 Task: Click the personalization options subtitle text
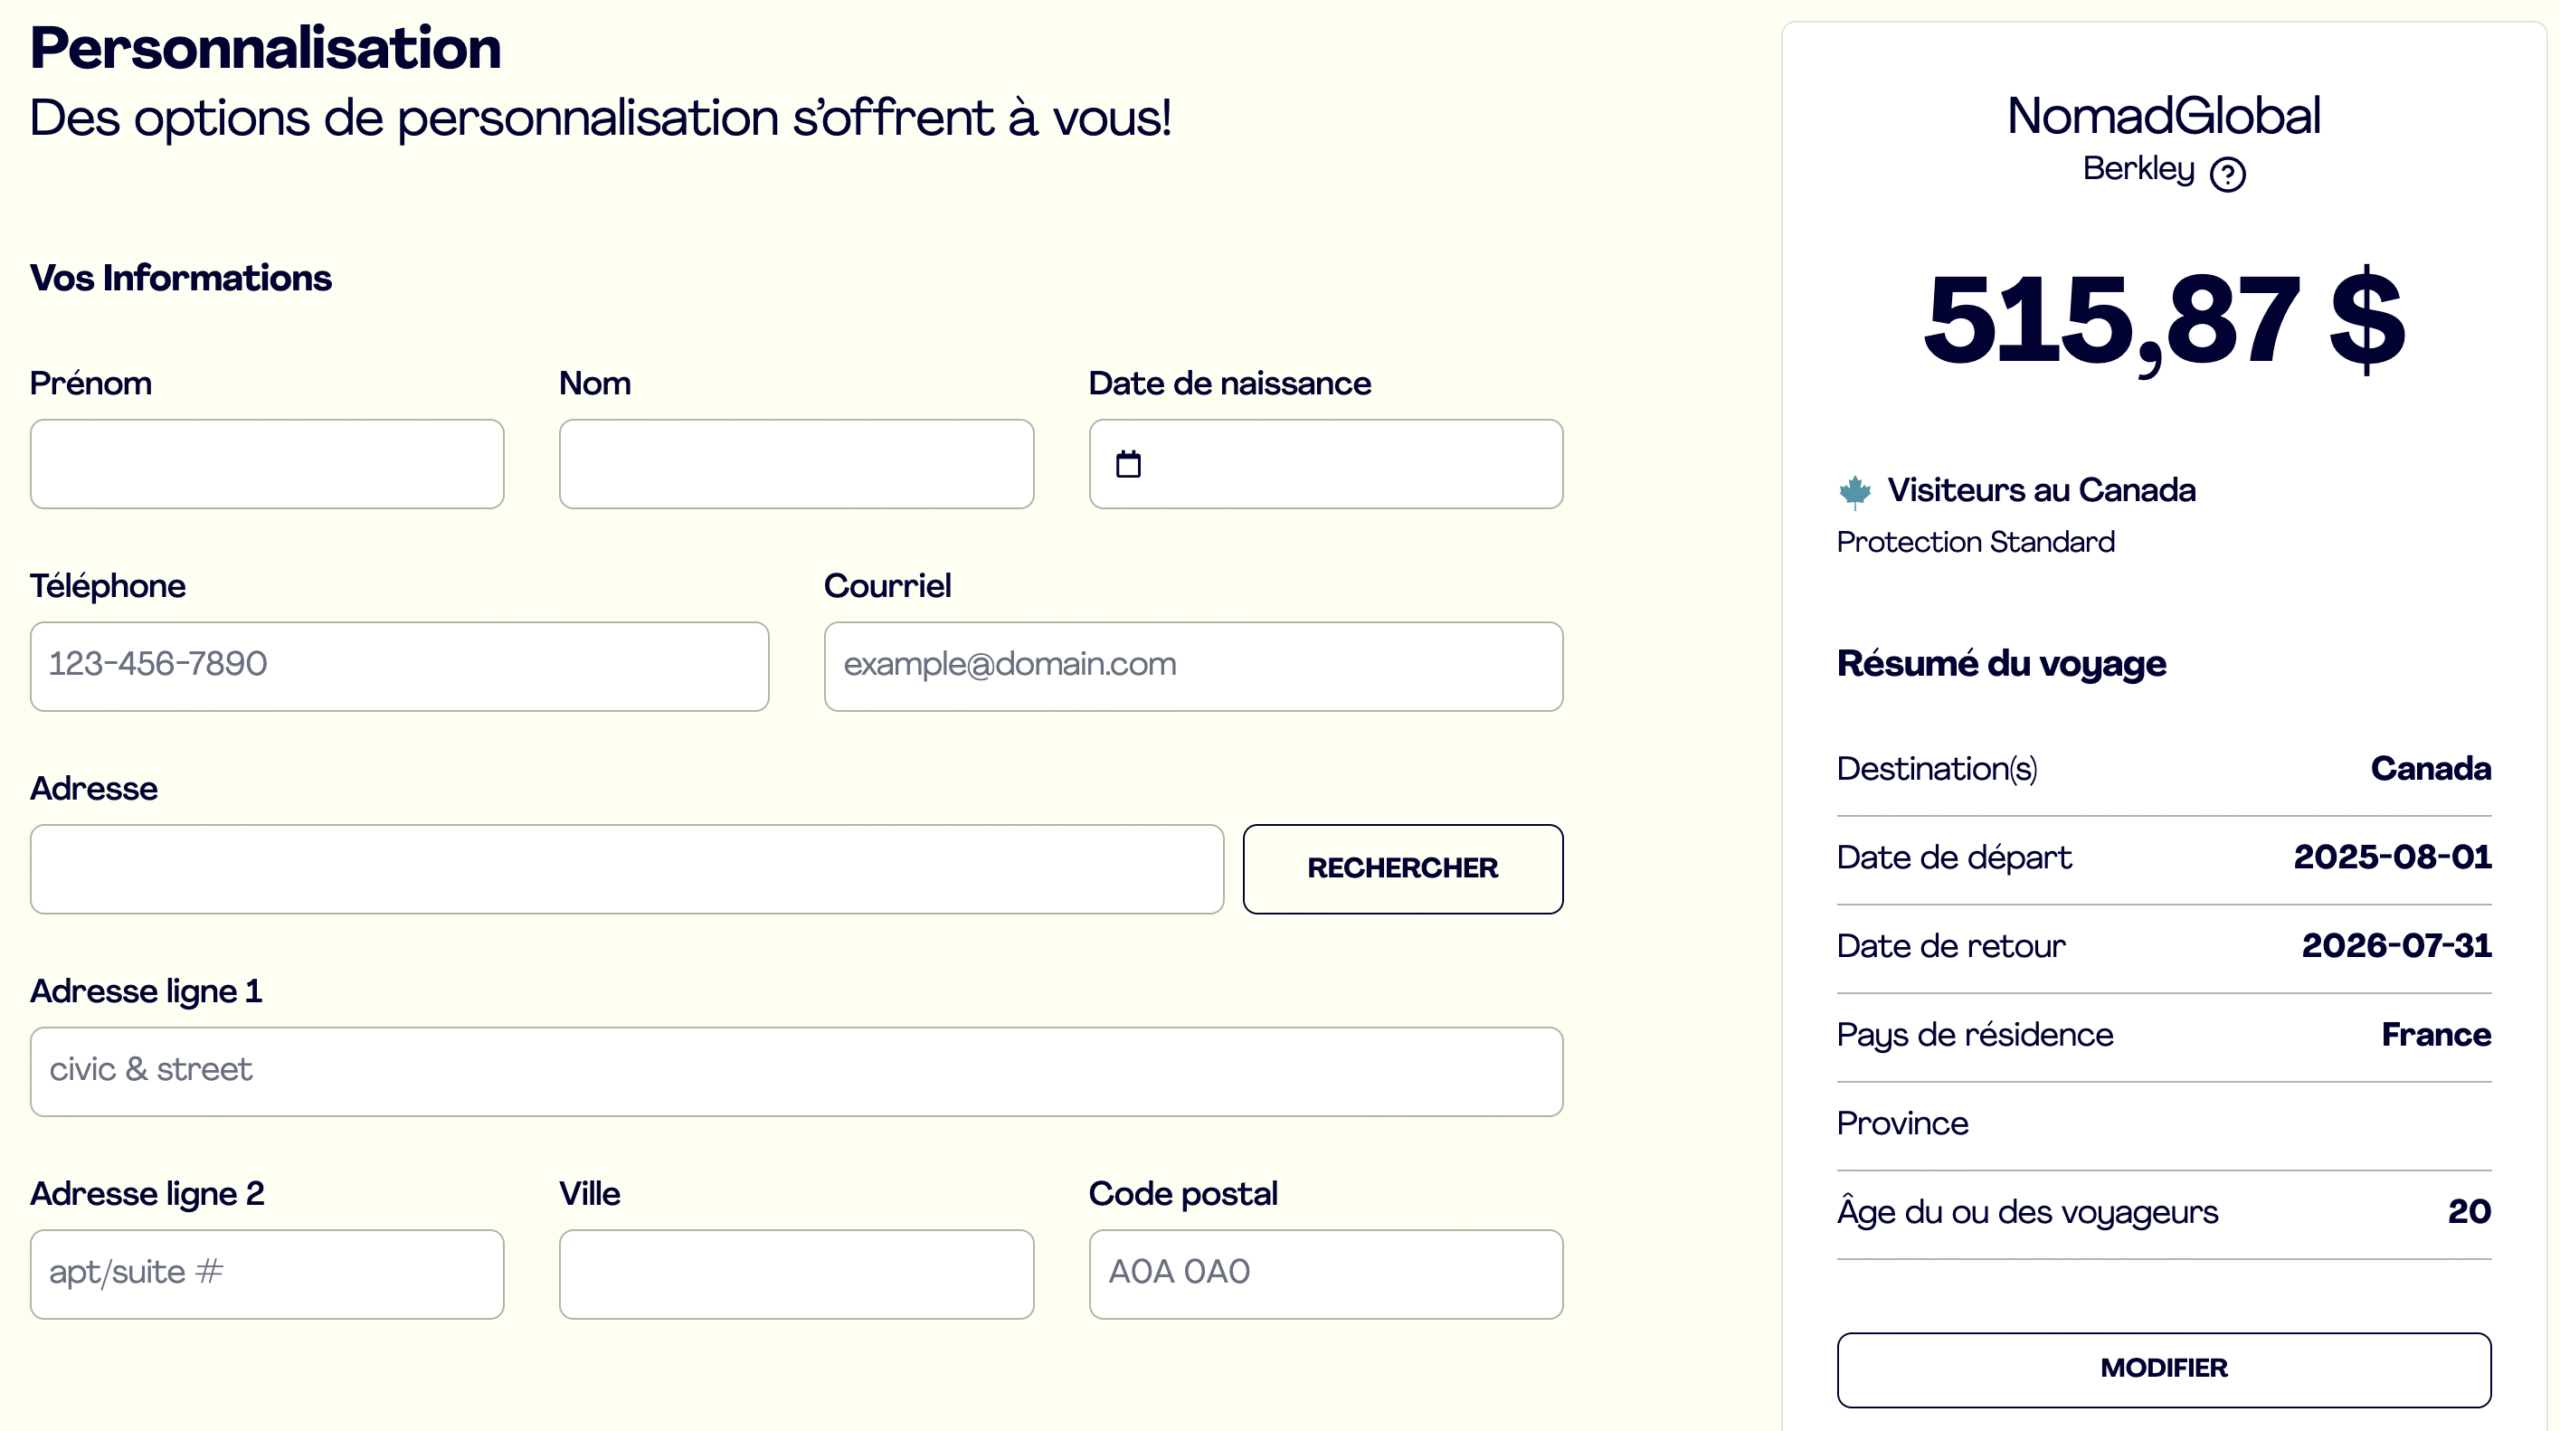[600, 118]
